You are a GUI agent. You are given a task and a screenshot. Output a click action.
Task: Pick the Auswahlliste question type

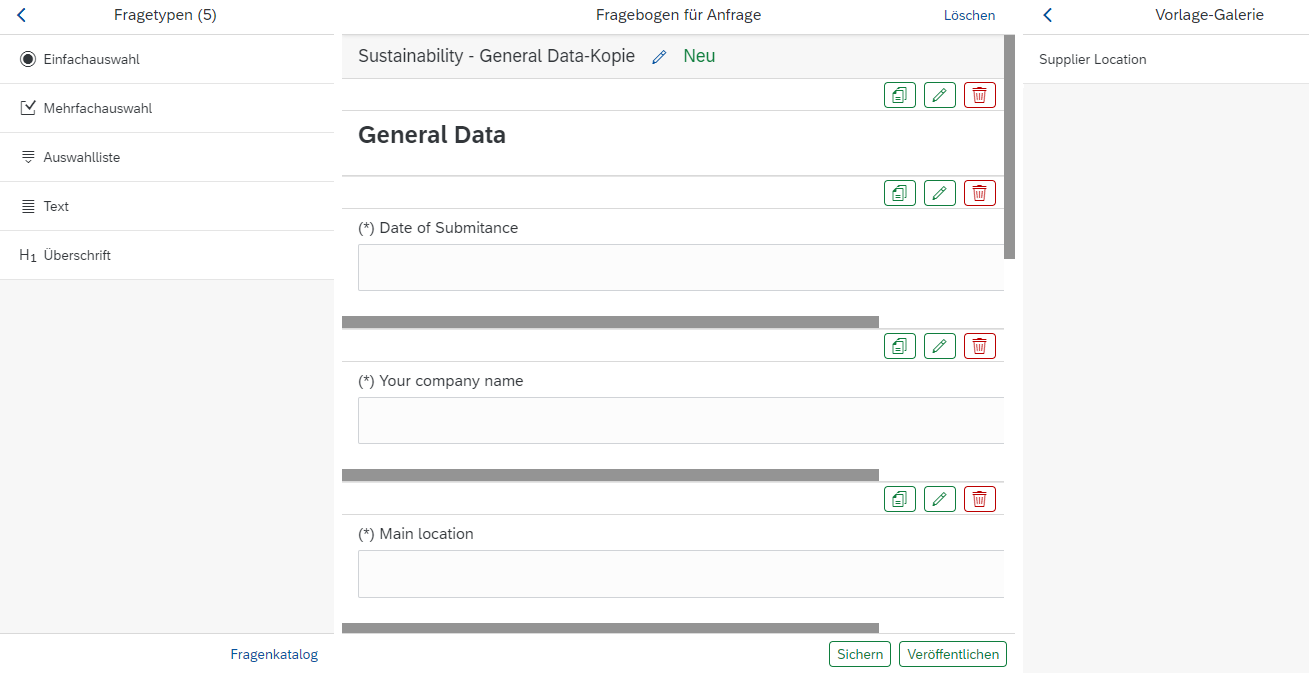(82, 157)
